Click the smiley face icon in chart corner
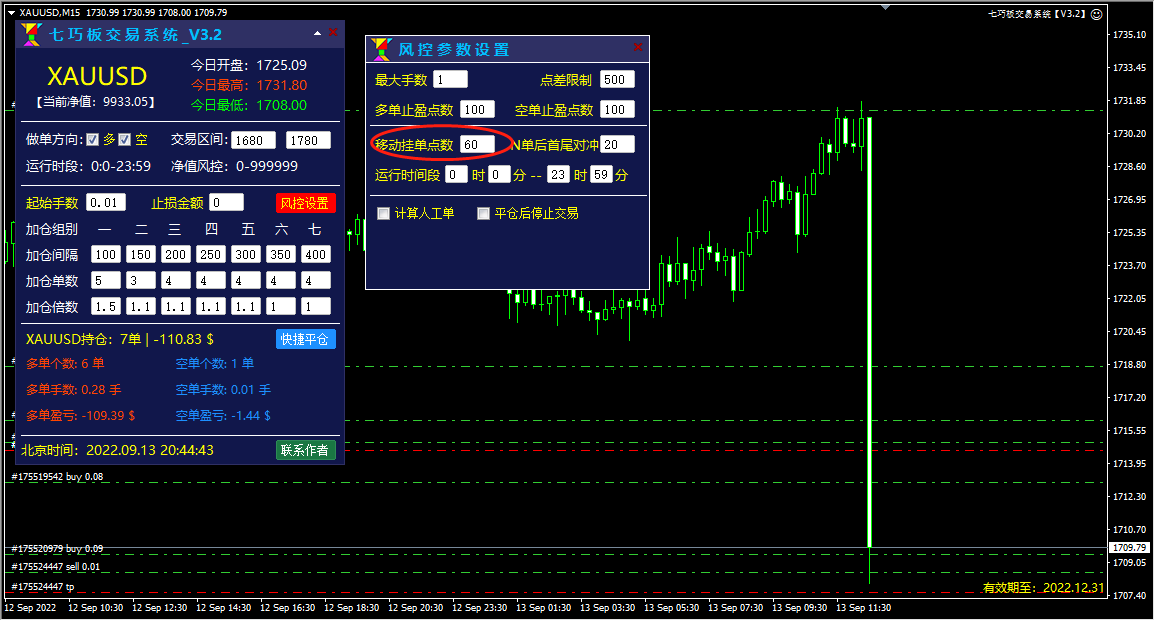The height and width of the screenshot is (621, 1155). click(x=1096, y=14)
